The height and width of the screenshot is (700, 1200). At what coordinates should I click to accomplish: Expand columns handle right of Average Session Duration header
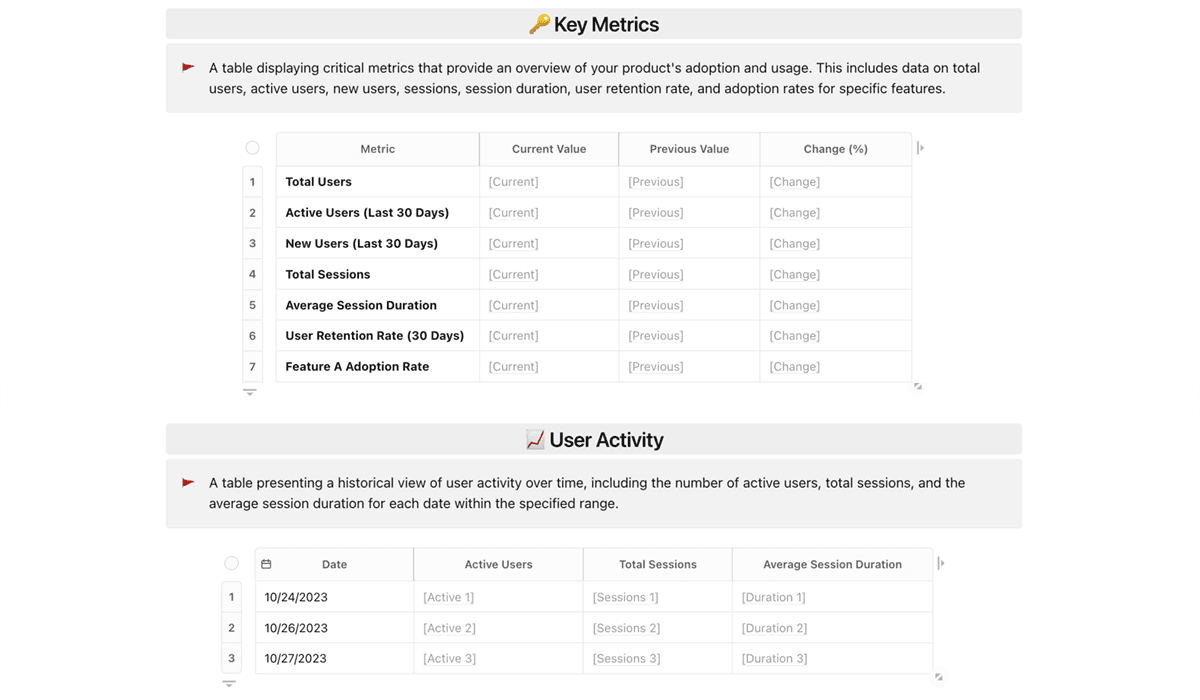[x=941, y=563]
